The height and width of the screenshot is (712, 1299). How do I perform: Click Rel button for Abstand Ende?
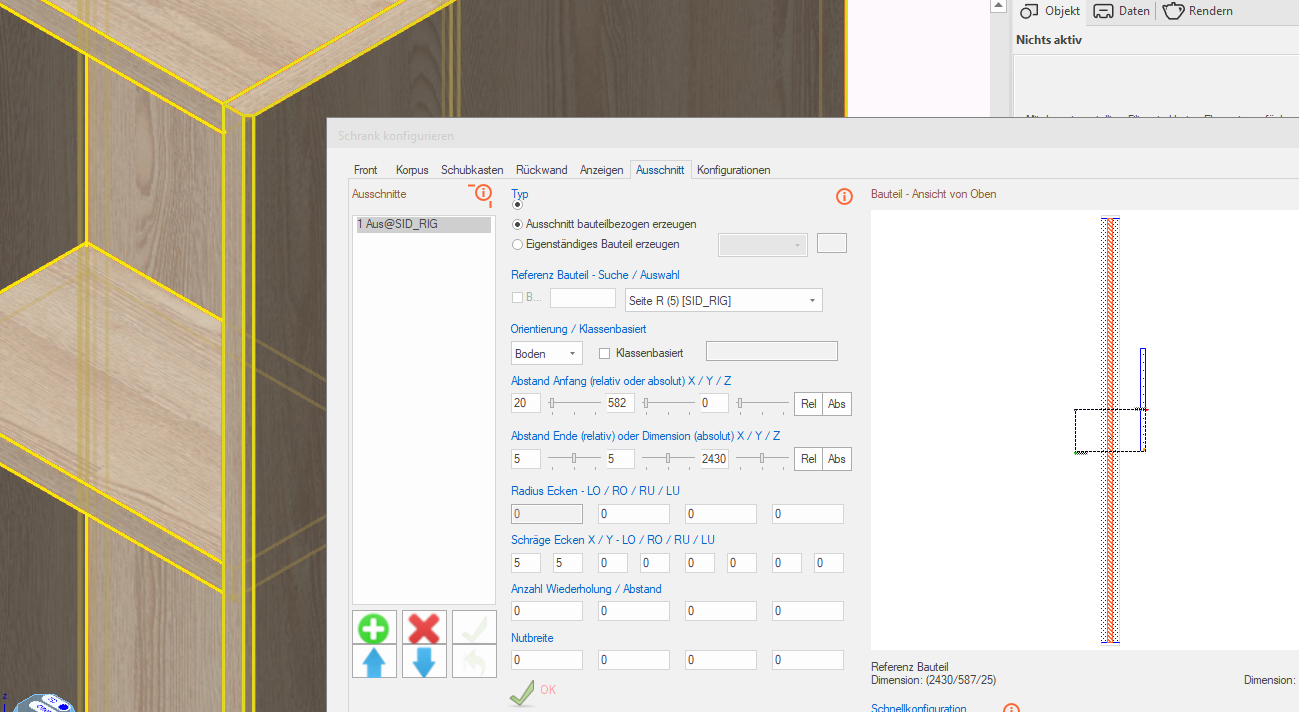(x=808, y=459)
